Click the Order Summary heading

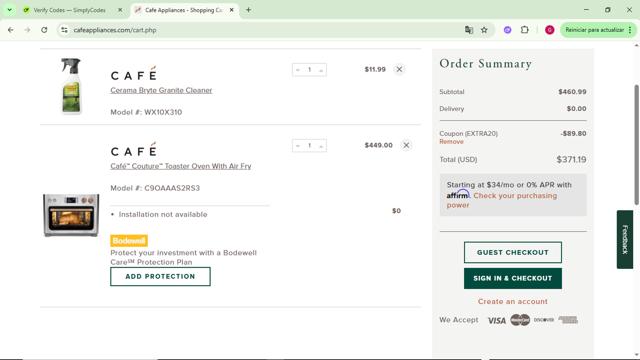coord(485,64)
